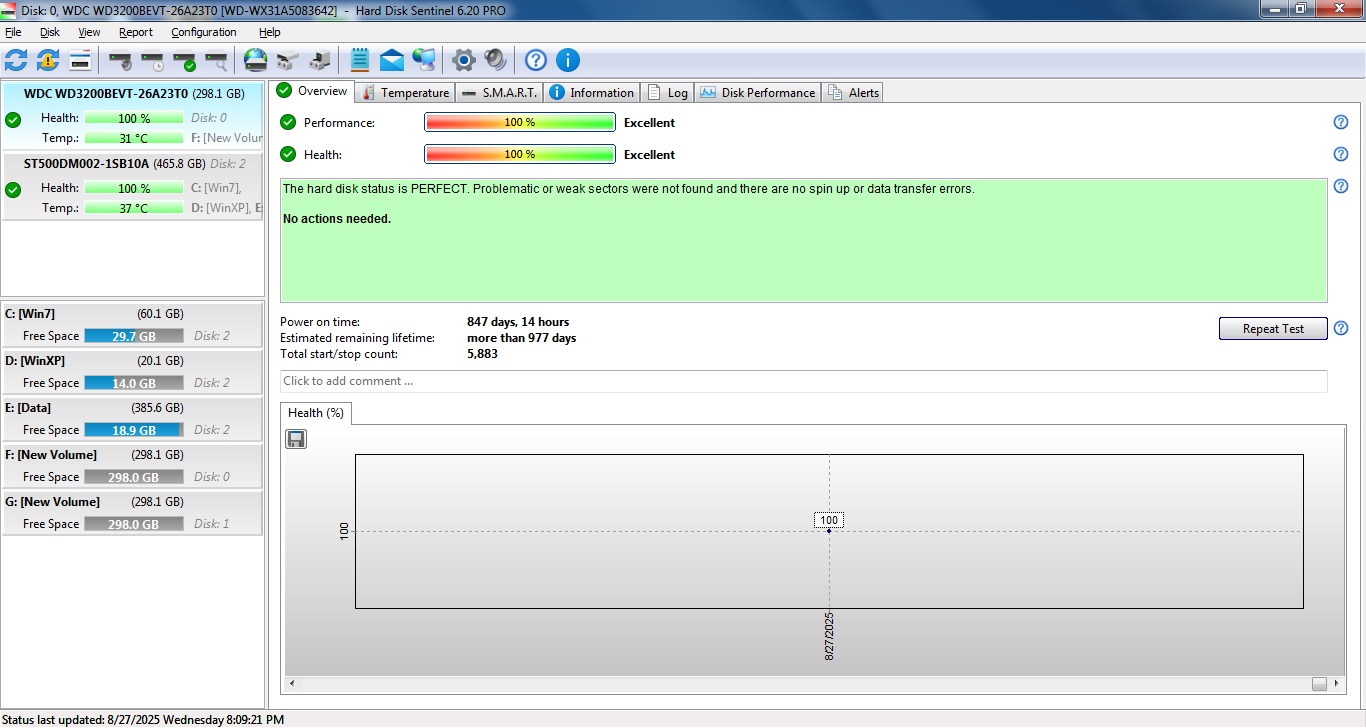This screenshot has height=728, width=1366.
Task: Select the C: [Win7] partition label
Action: pos(30,314)
